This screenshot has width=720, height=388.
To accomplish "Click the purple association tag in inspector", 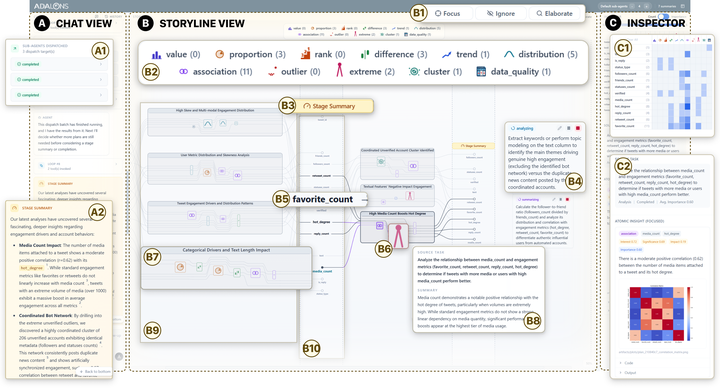I will 629,234.
